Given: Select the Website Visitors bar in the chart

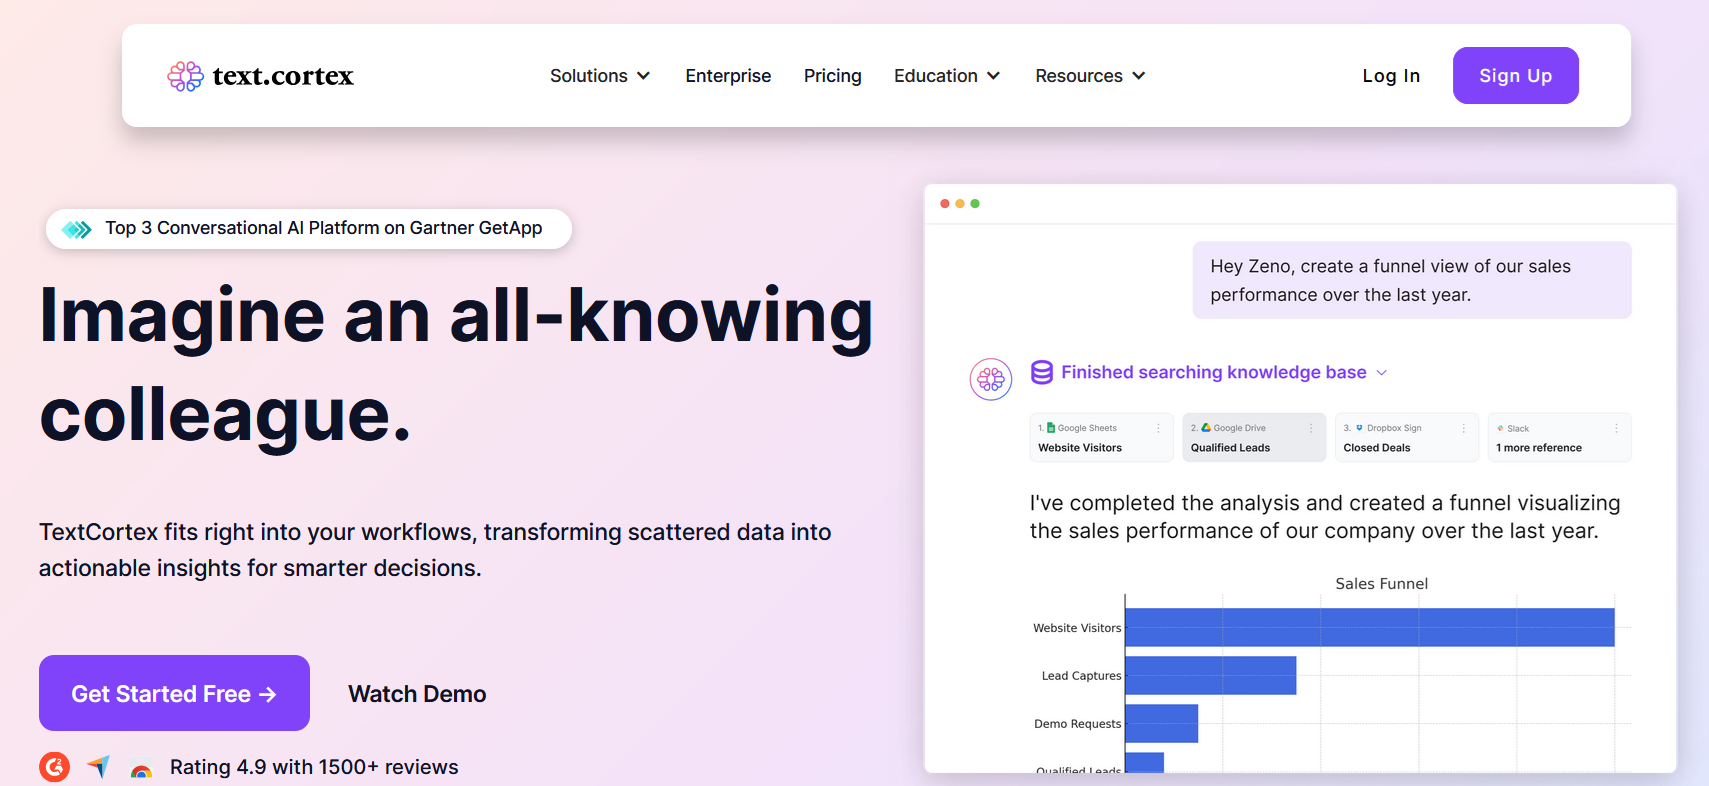Looking at the screenshot, I should [1369, 627].
